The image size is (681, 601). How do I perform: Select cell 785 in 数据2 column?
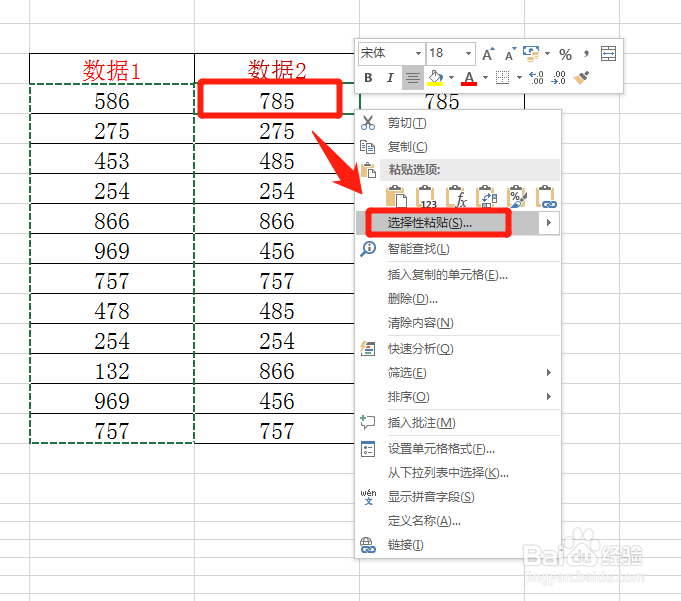pyautogui.click(x=277, y=99)
